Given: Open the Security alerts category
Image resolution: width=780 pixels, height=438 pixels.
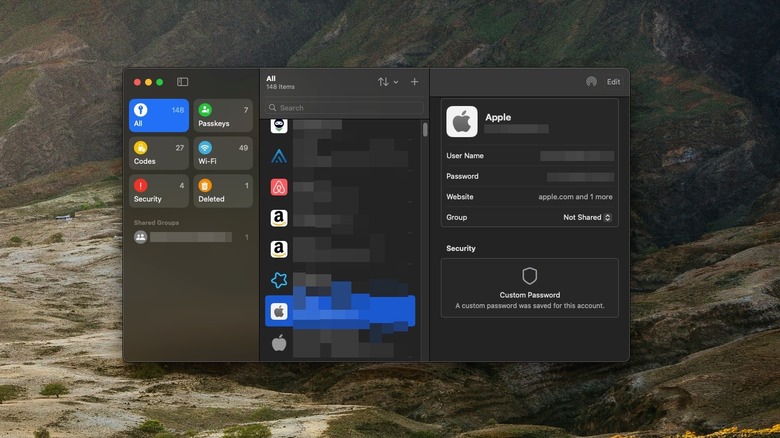Looking at the screenshot, I should [x=158, y=191].
